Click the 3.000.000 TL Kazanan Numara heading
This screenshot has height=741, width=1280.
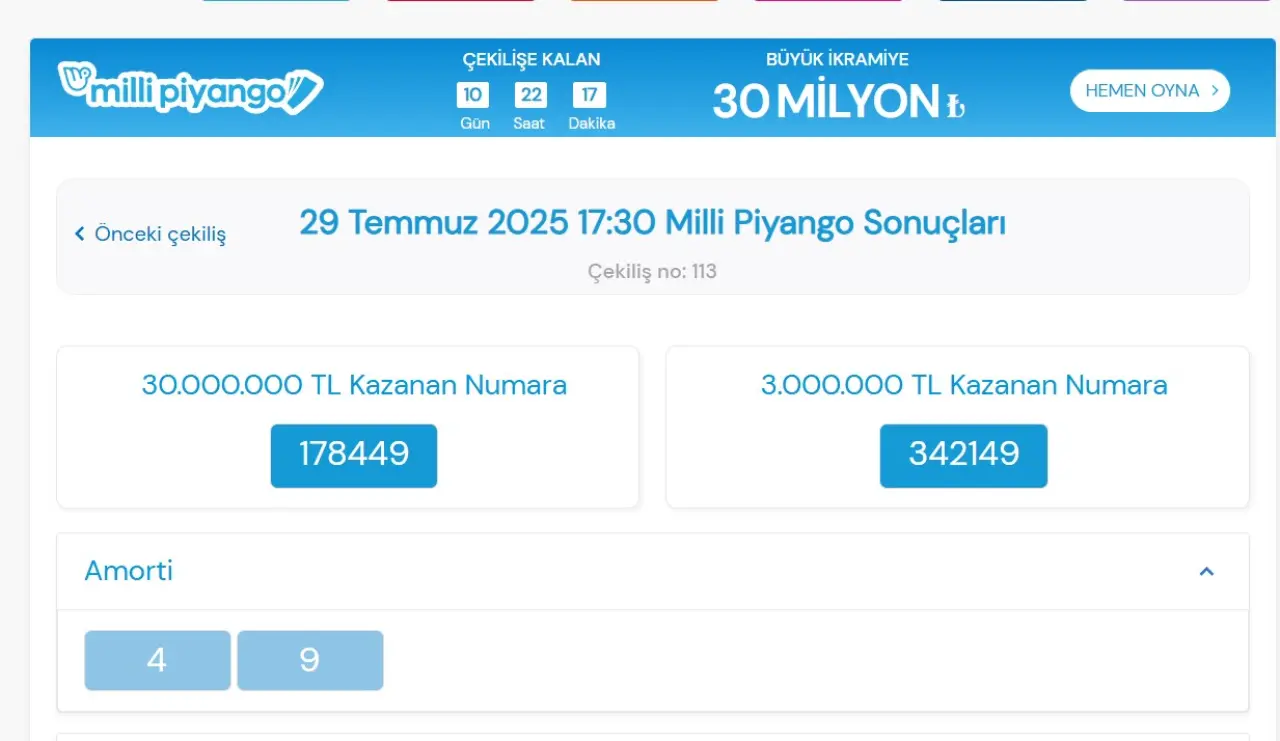click(x=963, y=385)
